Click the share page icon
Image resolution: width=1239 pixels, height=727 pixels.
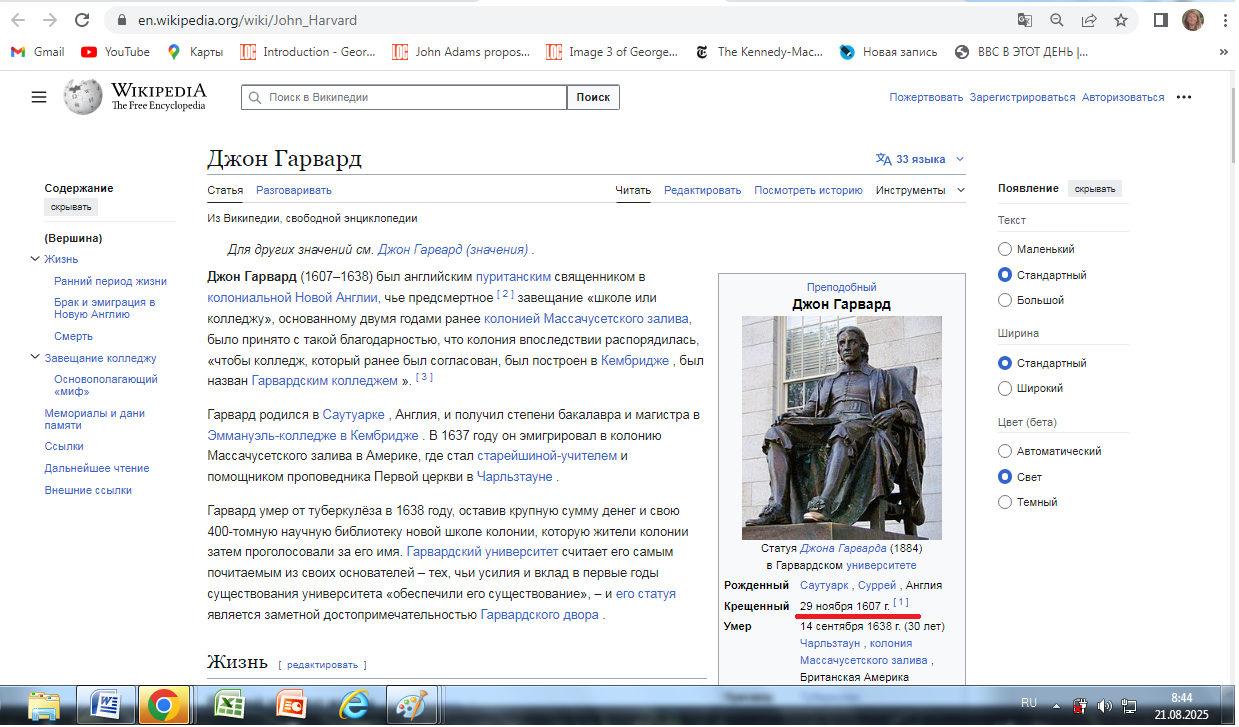1089,20
